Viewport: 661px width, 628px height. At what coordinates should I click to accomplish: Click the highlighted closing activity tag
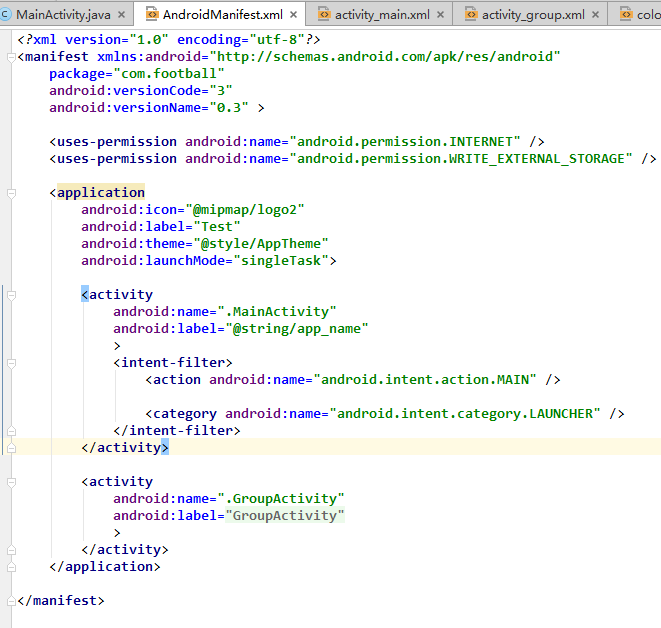[x=125, y=447]
